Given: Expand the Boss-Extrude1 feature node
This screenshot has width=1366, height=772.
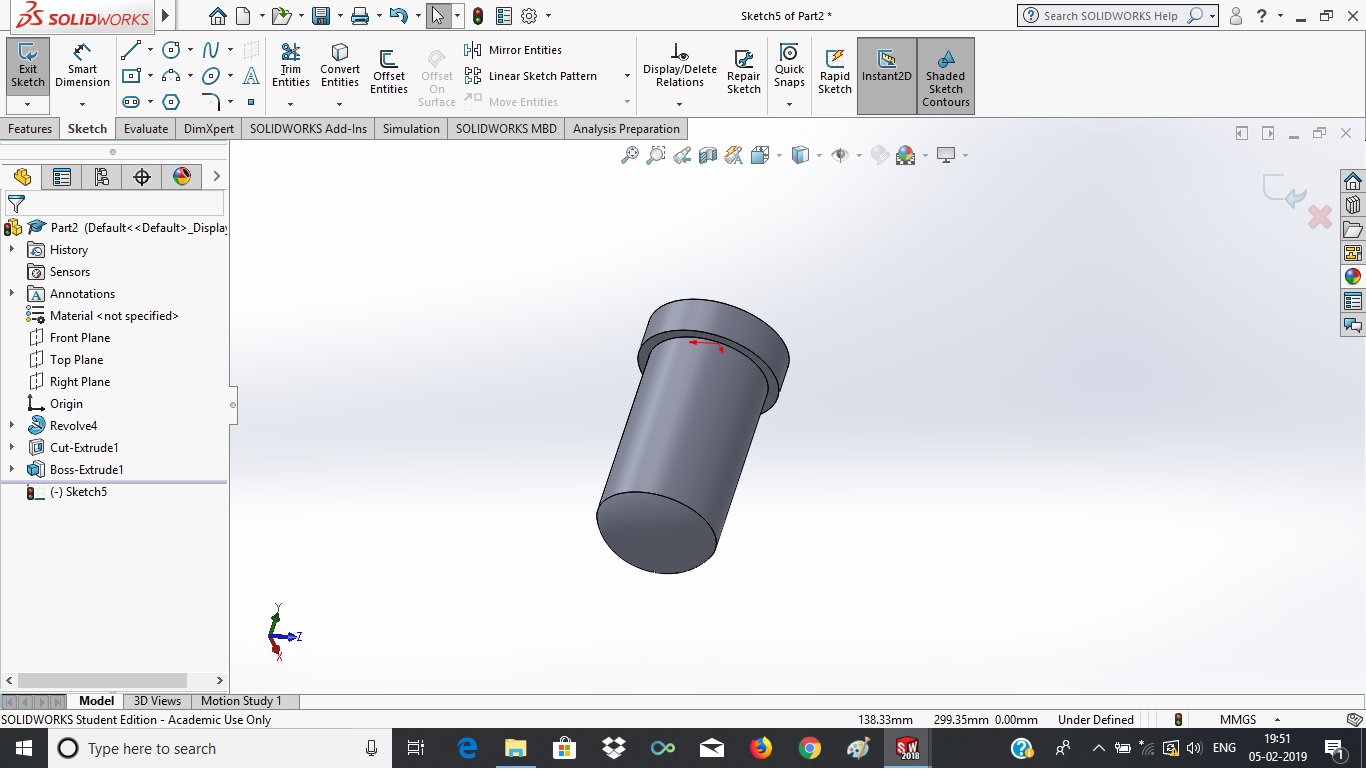Looking at the screenshot, I should pyautogui.click(x=12, y=470).
